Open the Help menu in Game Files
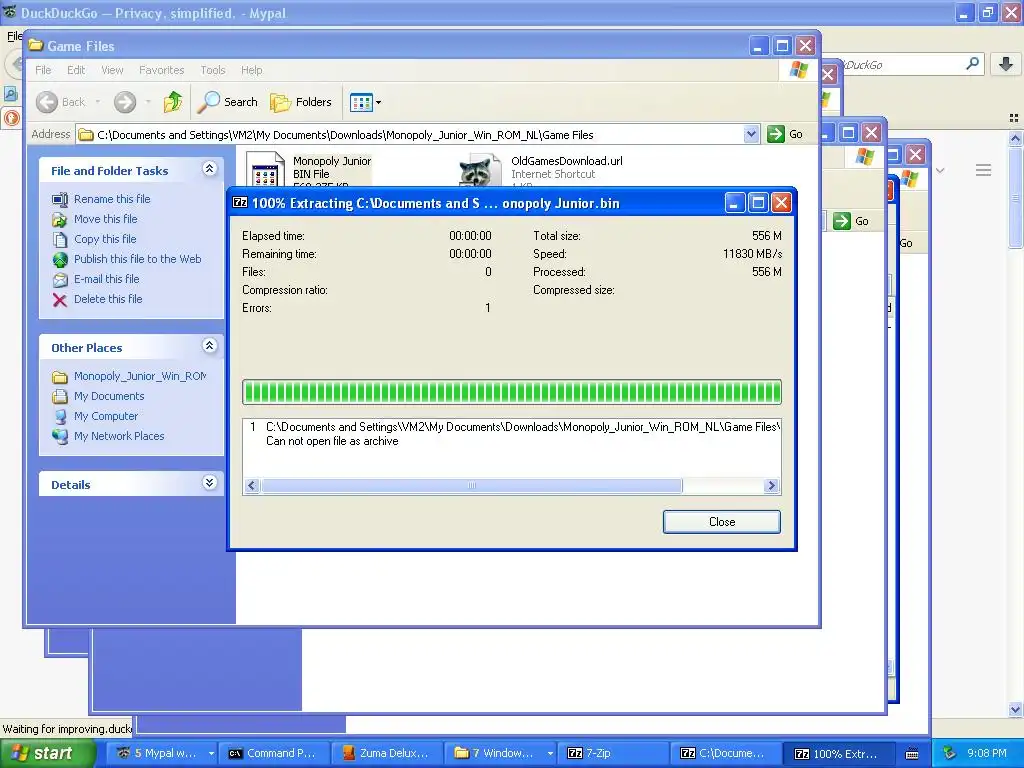The width and height of the screenshot is (1024, 768). point(251,70)
